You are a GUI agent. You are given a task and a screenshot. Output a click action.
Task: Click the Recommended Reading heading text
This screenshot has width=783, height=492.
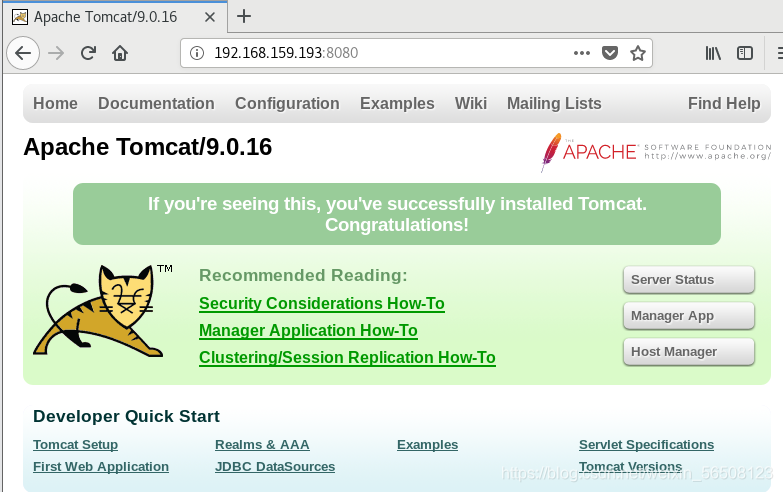click(303, 275)
